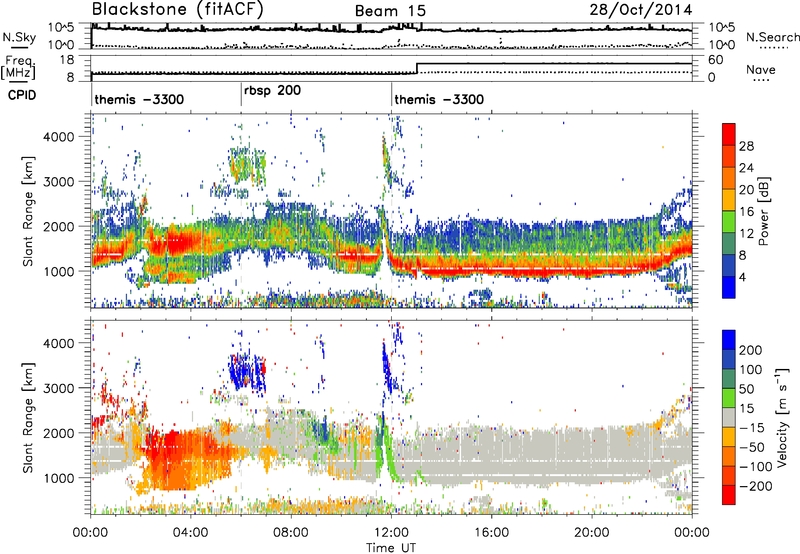Click the 18 tick on frequency axis
The height and width of the screenshot is (554, 800).
(x=67, y=60)
